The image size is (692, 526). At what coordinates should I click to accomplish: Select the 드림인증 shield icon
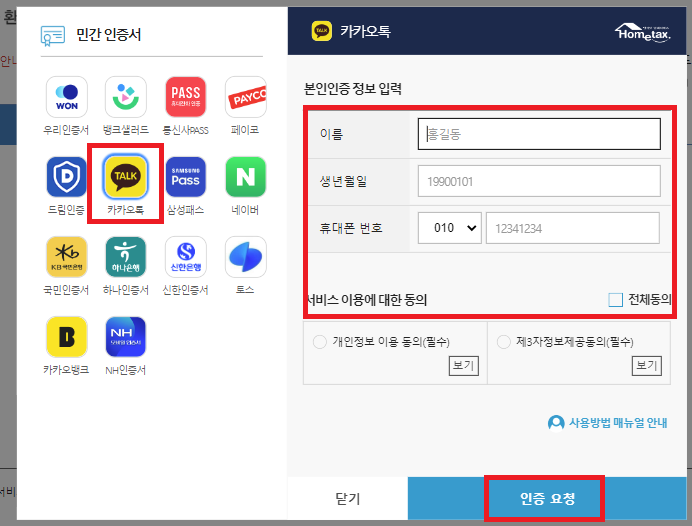point(67,177)
